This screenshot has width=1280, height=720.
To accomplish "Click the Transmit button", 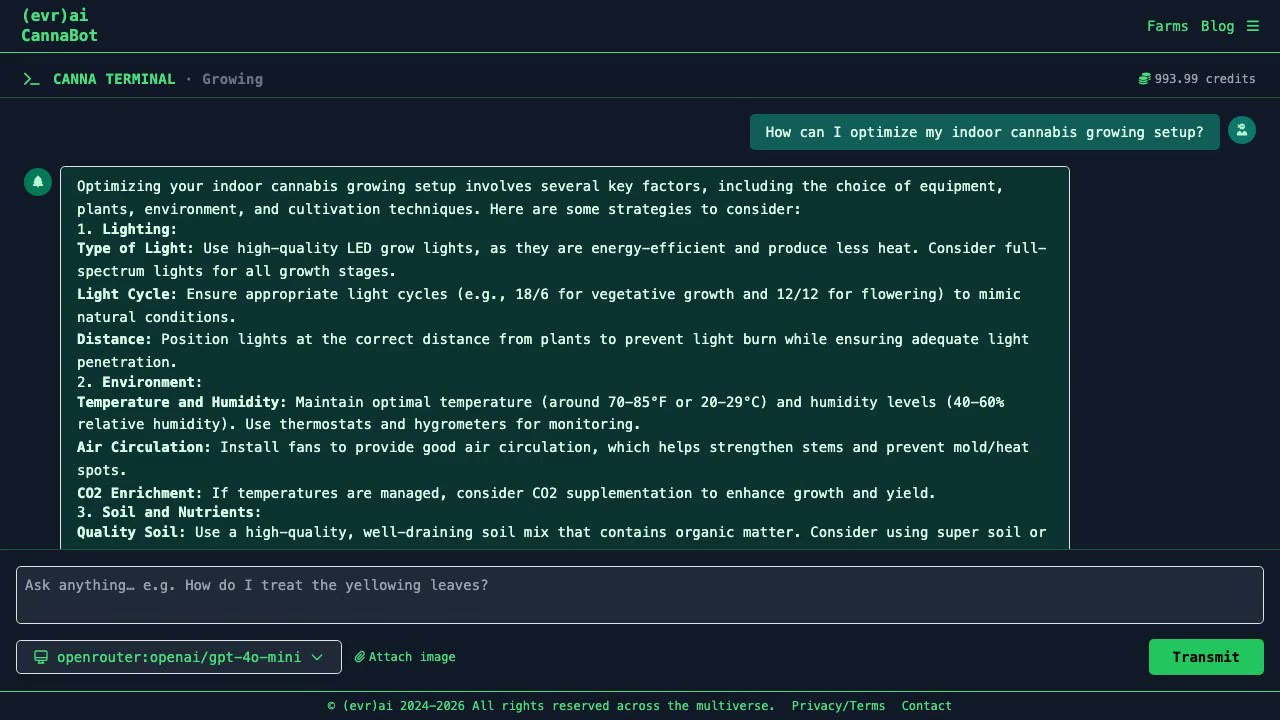I will (1206, 657).
